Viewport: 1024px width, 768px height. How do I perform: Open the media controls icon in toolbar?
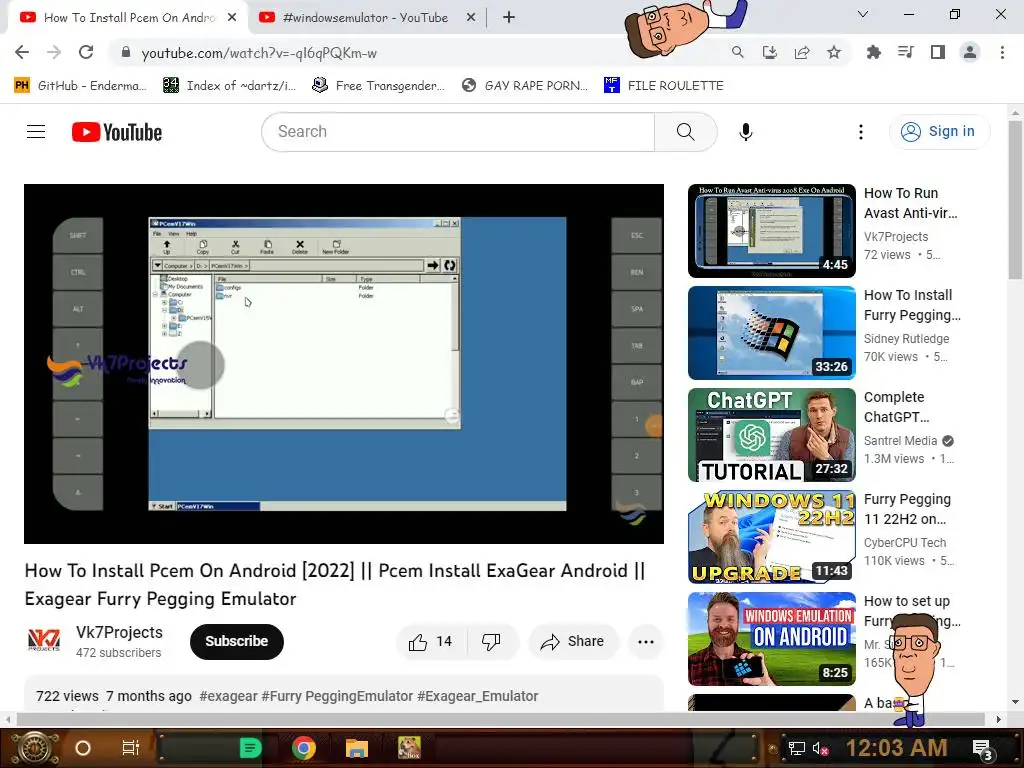pos(906,52)
